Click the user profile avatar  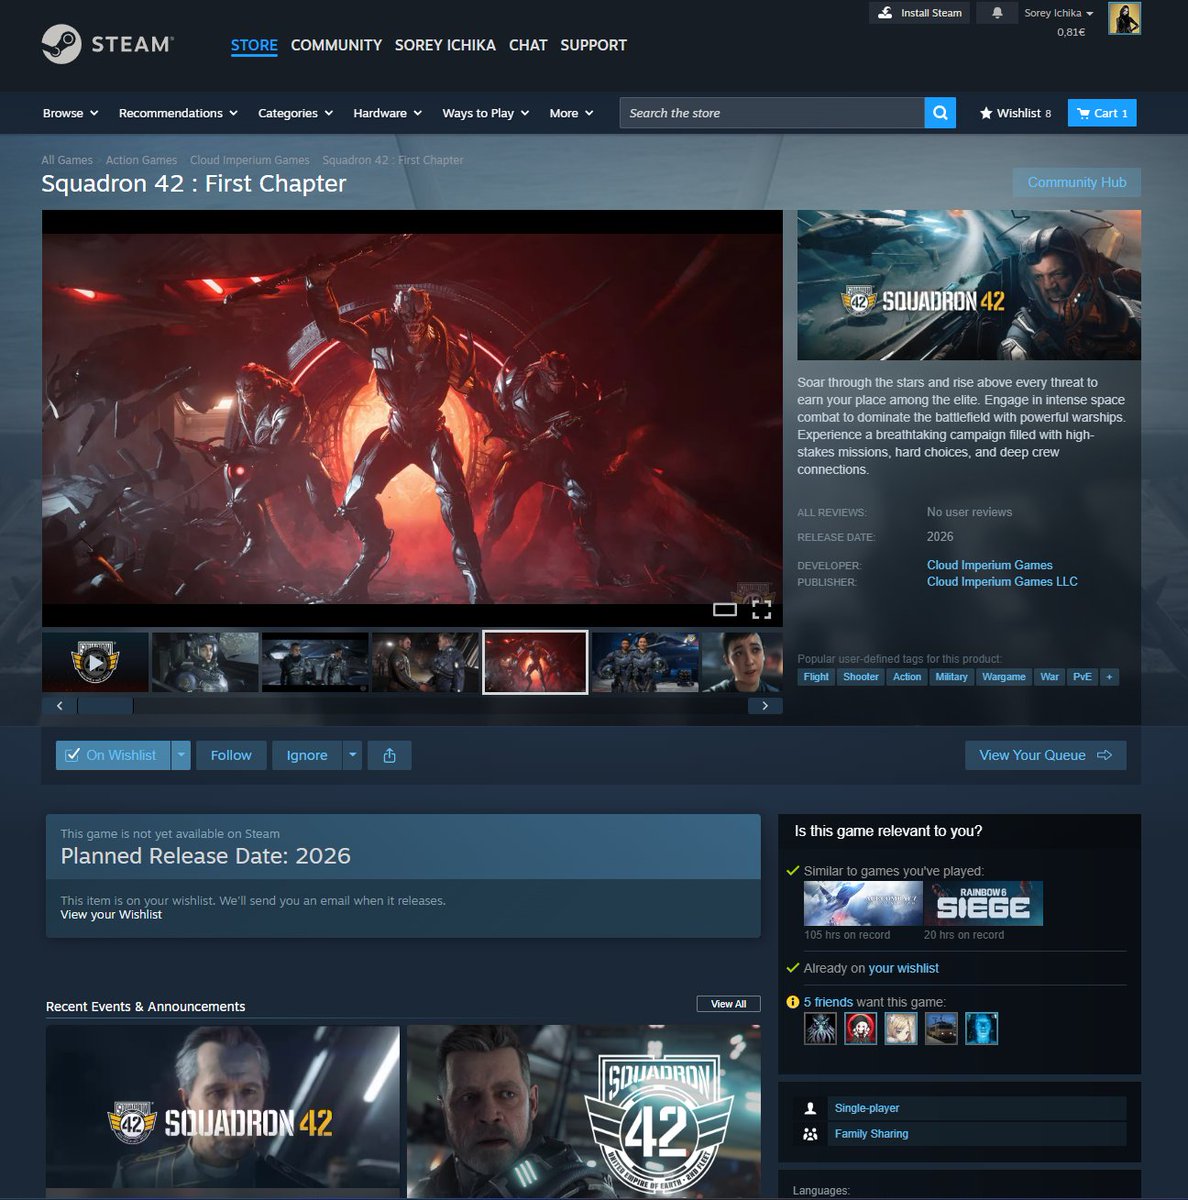coord(1124,18)
